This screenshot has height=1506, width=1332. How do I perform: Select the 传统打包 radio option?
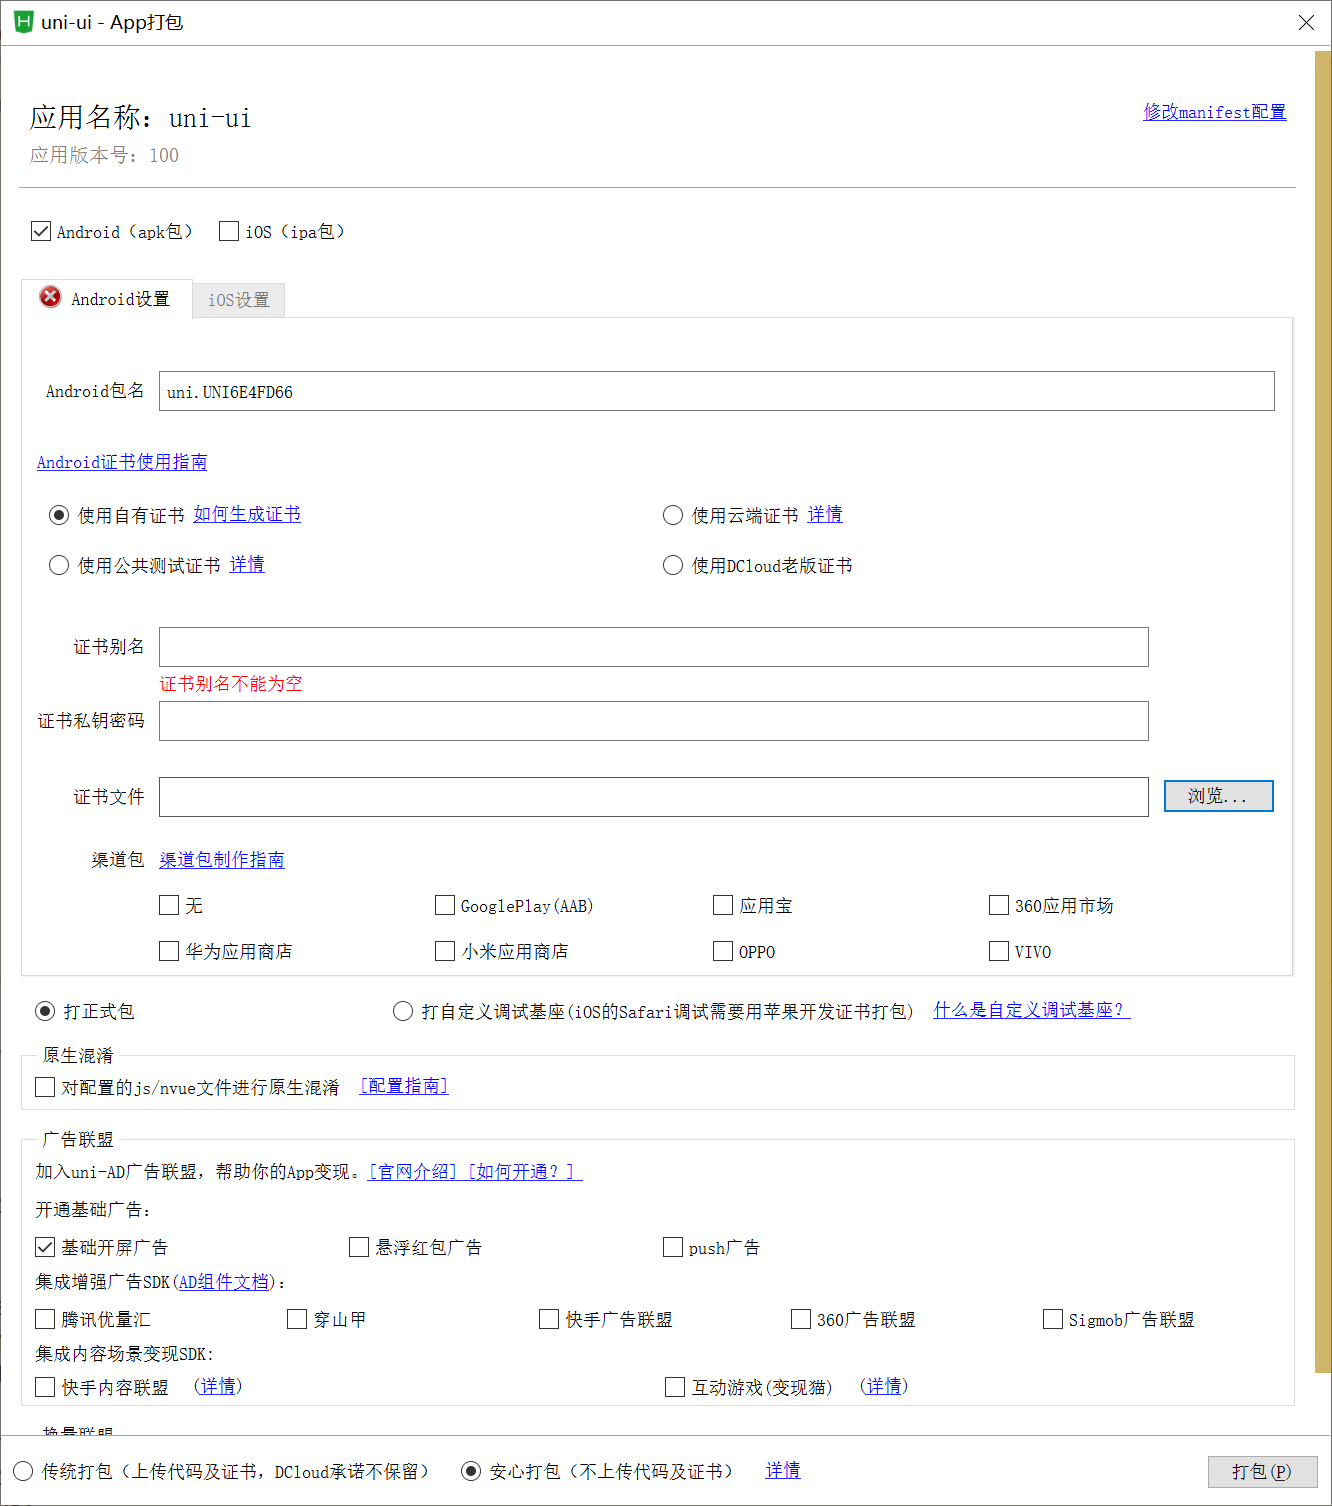pyautogui.click(x=23, y=1472)
